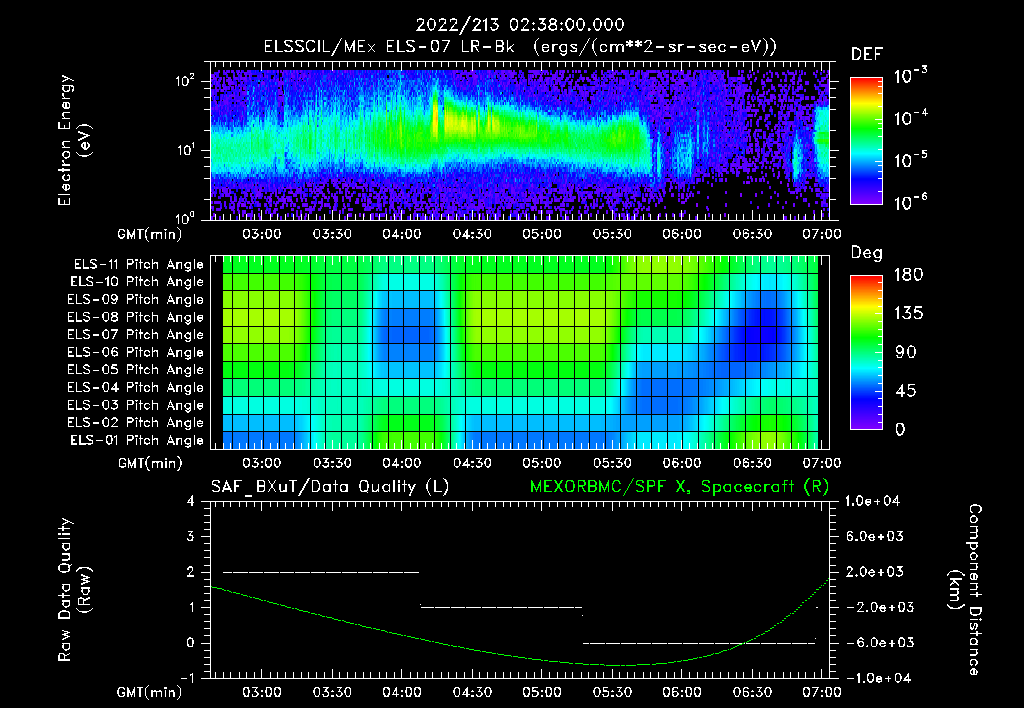Click the 04:30 tick label under spectrogram

[x=472, y=234]
